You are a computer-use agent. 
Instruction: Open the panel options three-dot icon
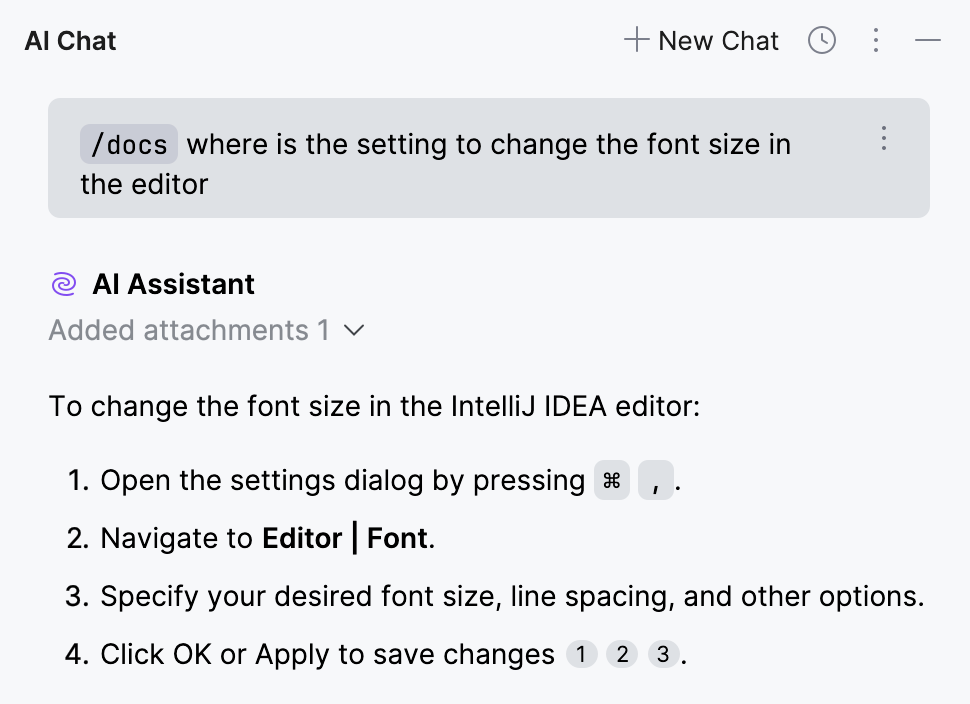[x=876, y=40]
